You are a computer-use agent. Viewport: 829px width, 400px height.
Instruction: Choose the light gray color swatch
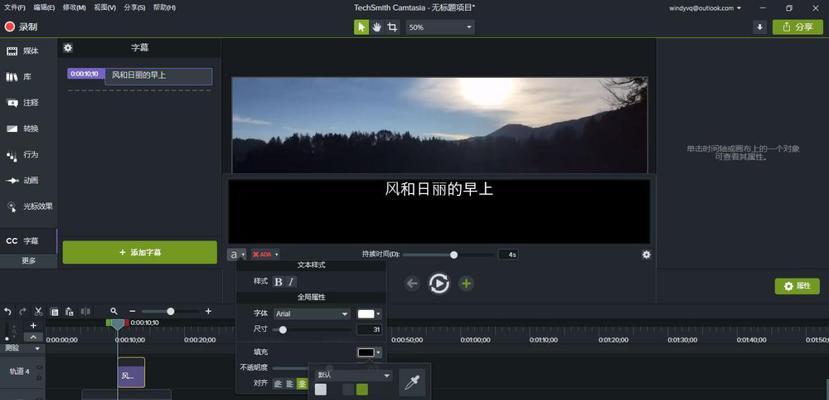320,390
